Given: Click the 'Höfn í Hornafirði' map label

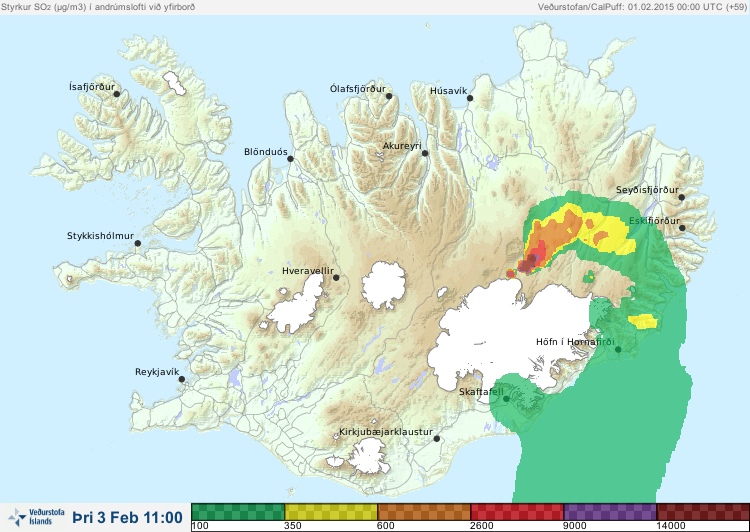Looking at the screenshot, I should tap(575, 342).
